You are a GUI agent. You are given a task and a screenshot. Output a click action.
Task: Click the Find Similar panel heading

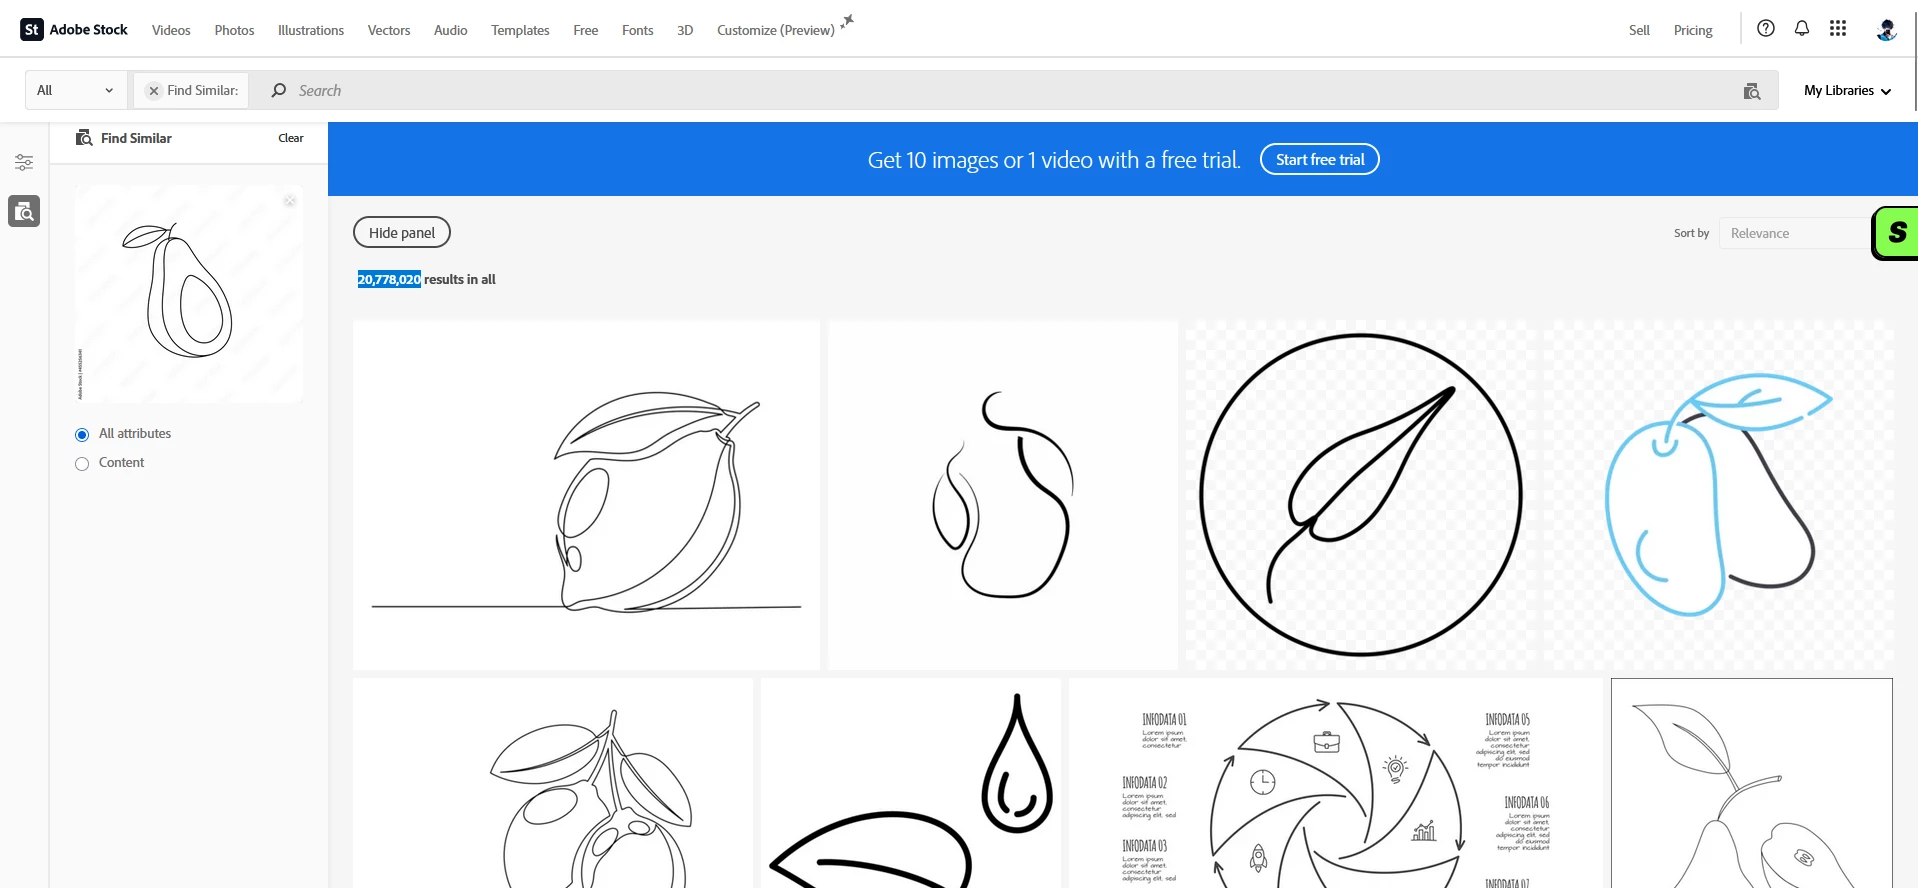click(136, 138)
